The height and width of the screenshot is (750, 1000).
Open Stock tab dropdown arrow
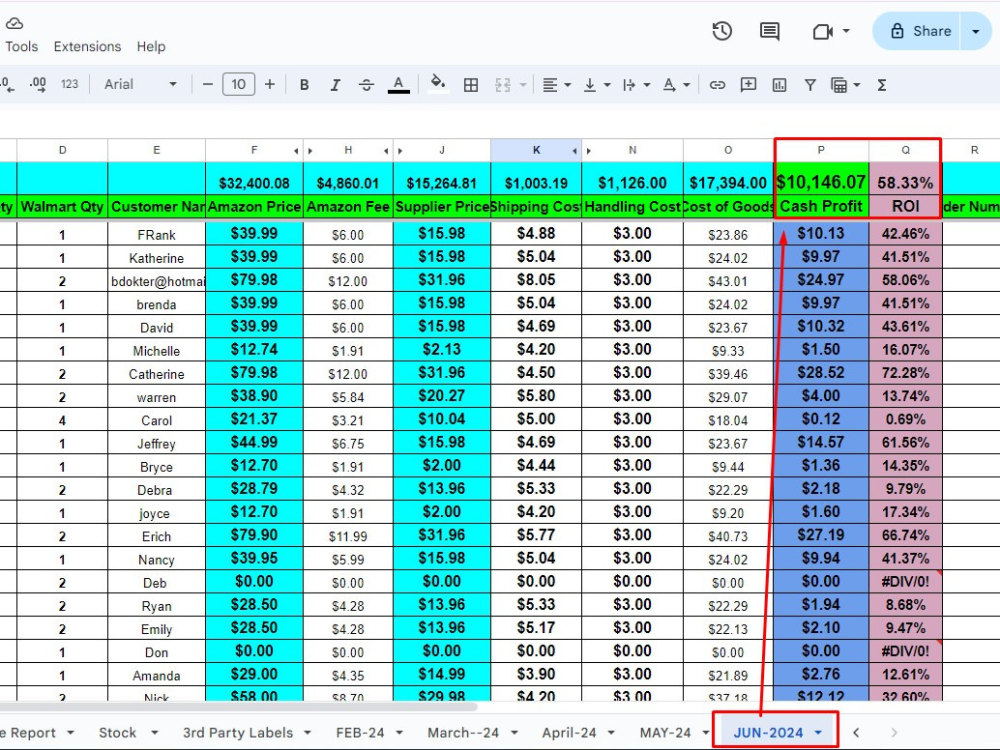coord(154,733)
